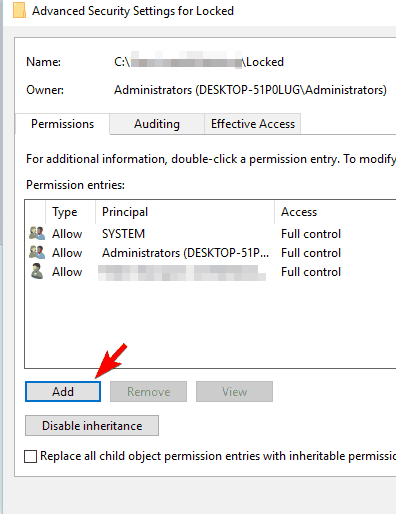The height and width of the screenshot is (514, 396).
Task: Click the Remove button
Action: tap(148, 391)
